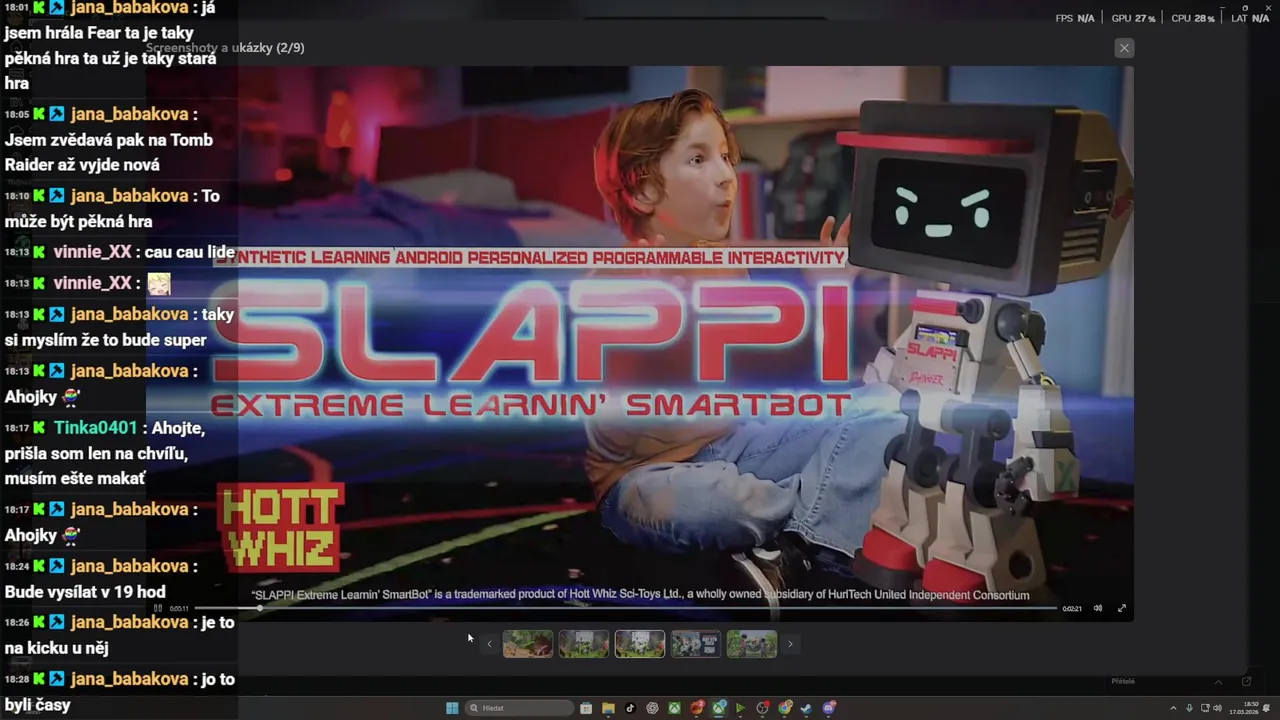Open the system volume tray icon
Image resolution: width=1280 pixels, height=720 pixels.
pyautogui.click(x=1217, y=708)
